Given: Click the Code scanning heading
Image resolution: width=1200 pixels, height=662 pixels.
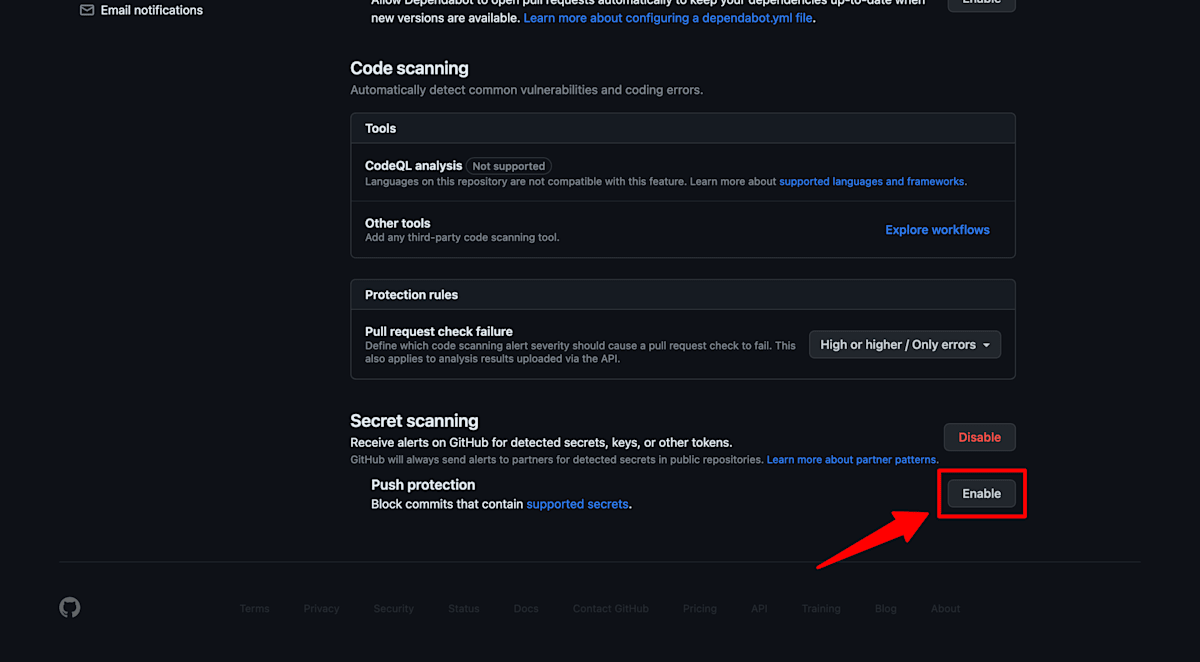Looking at the screenshot, I should [409, 69].
